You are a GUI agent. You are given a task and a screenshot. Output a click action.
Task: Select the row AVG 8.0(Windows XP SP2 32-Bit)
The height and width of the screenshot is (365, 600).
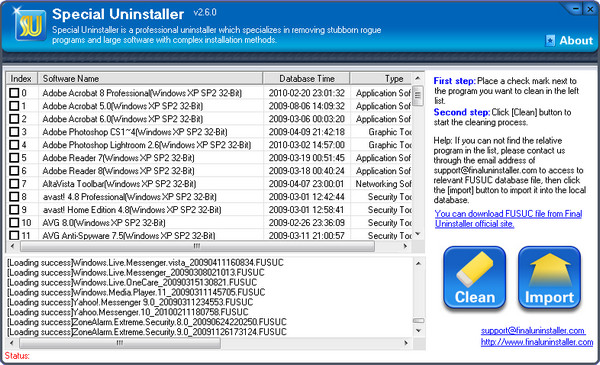210,223
